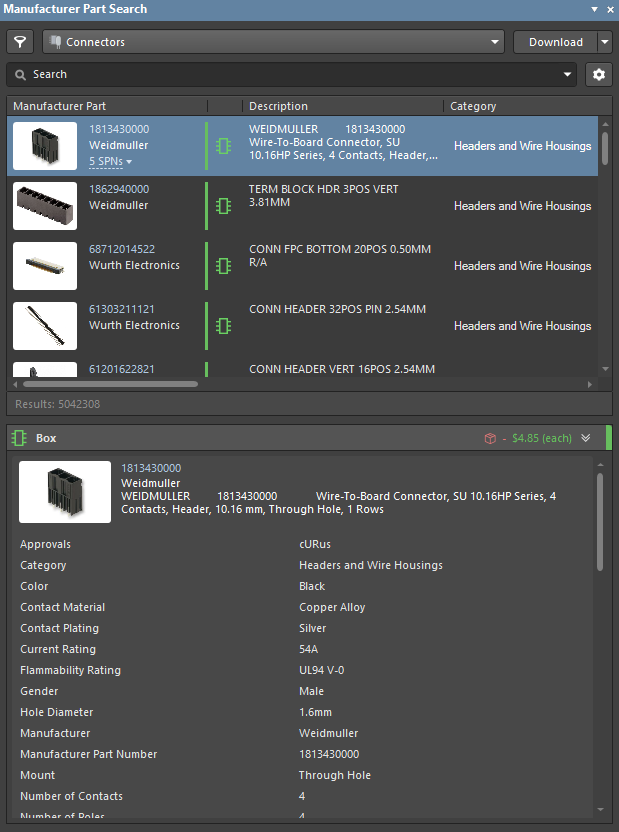Viewport: 619px width, 832px height.
Task: Open part link 1813430000 in details
Action: click(x=151, y=468)
